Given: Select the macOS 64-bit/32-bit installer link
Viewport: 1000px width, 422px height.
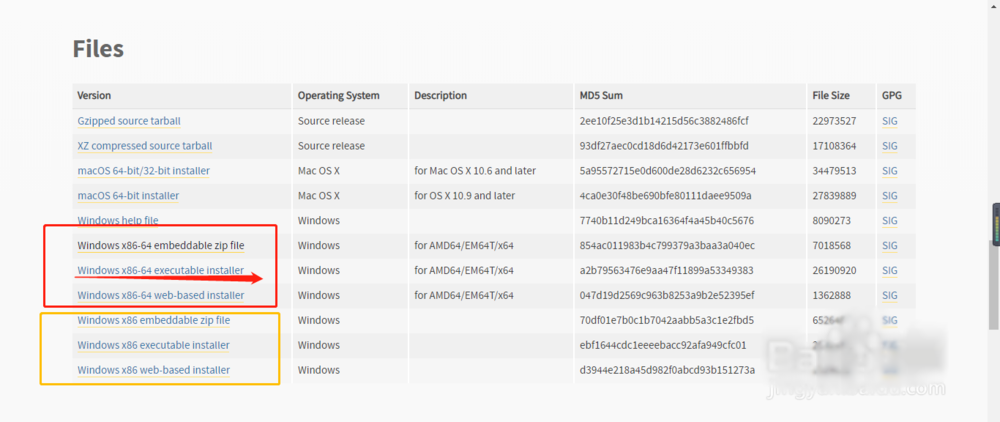Looking at the screenshot, I should tap(143, 171).
